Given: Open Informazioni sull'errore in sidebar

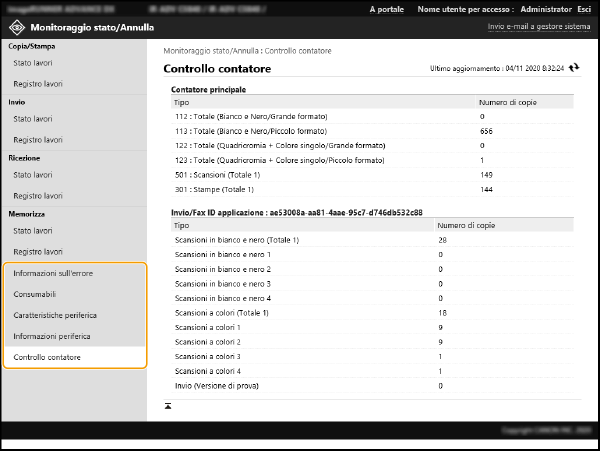Looking at the screenshot, I should (x=52, y=273).
